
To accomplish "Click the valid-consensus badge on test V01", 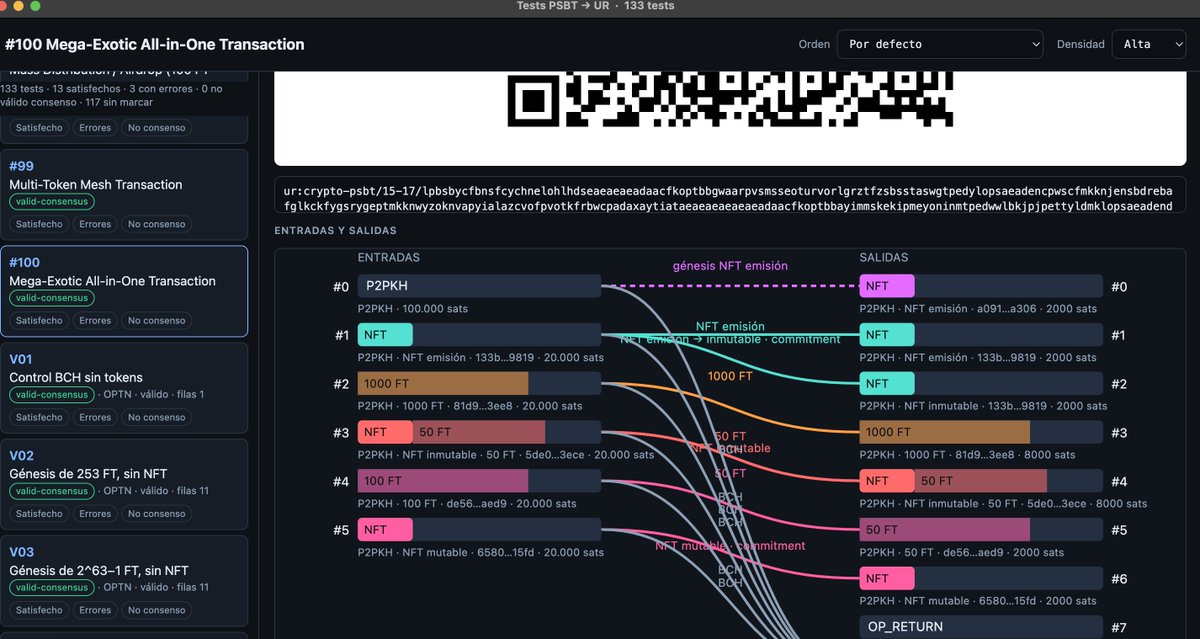I will (x=52, y=394).
